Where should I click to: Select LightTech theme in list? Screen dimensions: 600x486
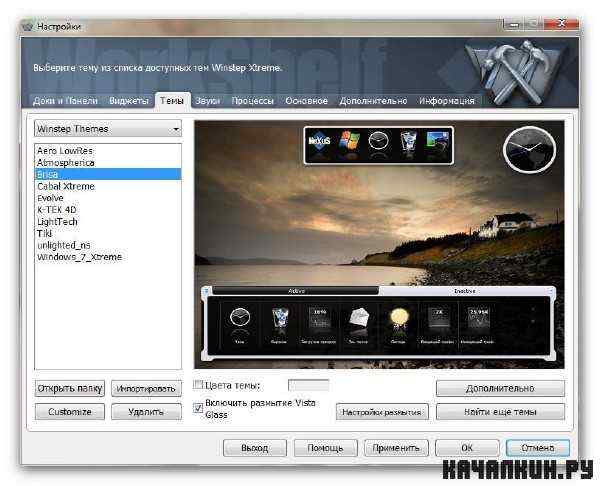[108, 222]
